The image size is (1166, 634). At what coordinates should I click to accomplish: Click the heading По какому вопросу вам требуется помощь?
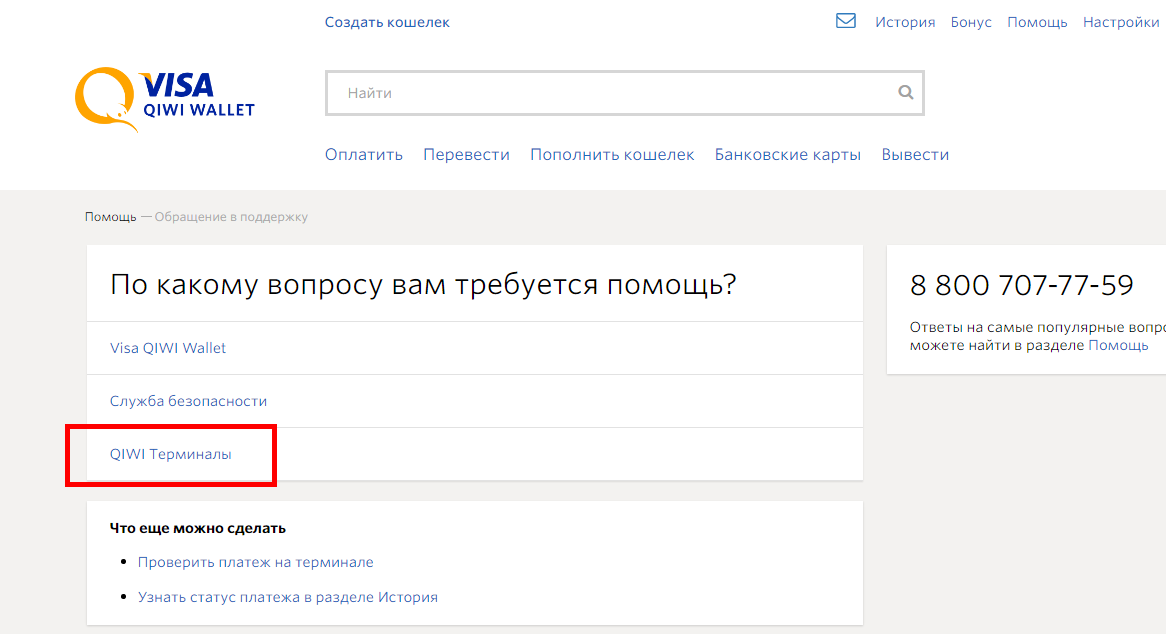(423, 285)
